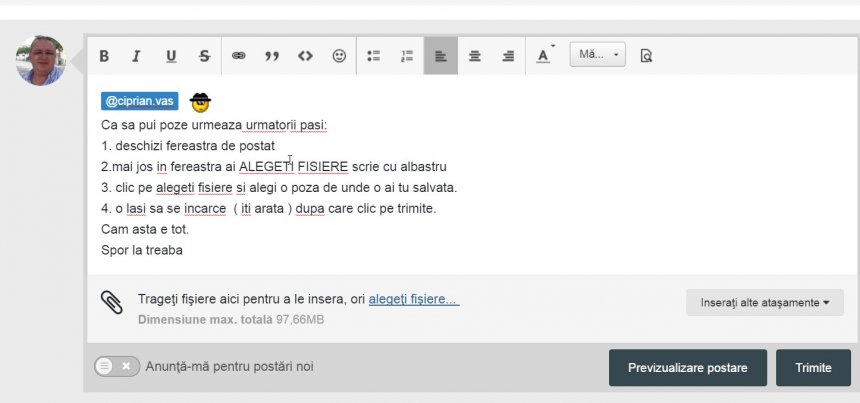Open the font color picker

545,56
